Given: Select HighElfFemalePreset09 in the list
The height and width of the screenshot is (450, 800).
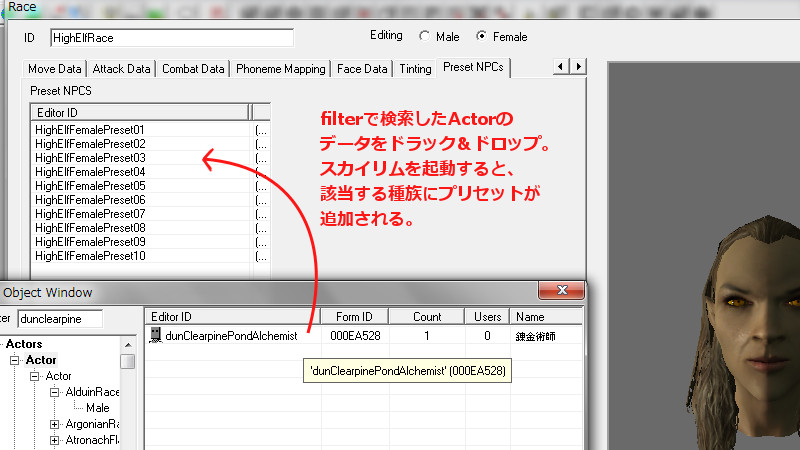Looking at the screenshot, I should (x=90, y=242).
